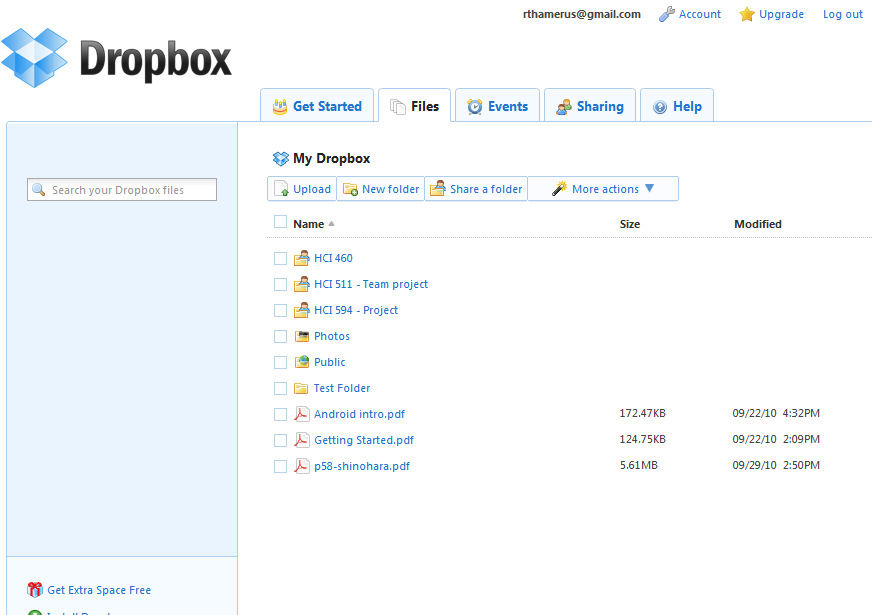Click the Test Folder icon
Image resolution: width=893 pixels, height=615 pixels.
click(x=301, y=388)
